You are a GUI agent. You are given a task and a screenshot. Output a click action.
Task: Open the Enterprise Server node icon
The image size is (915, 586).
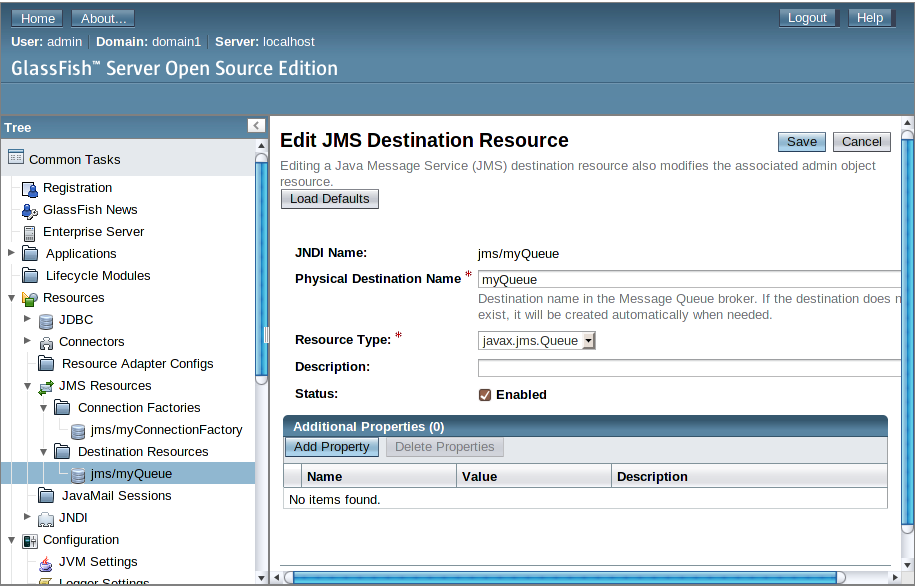30,231
